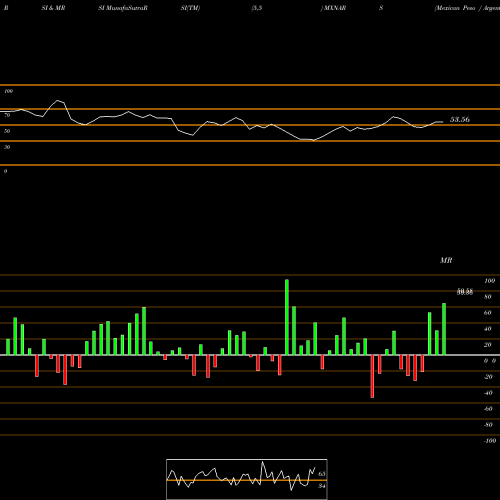500x500 pixels.
Task: Click the RSI line end point near 53.56
Action: pyautogui.click(x=443, y=122)
